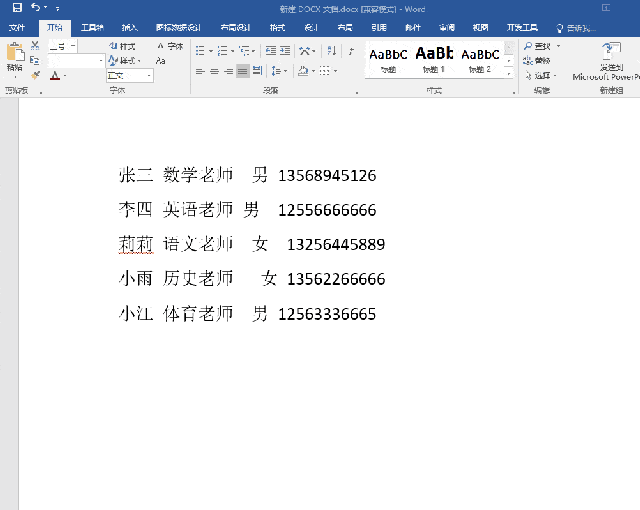Apply the 标题 1 heading style
The image size is (640, 510).
coord(434,60)
